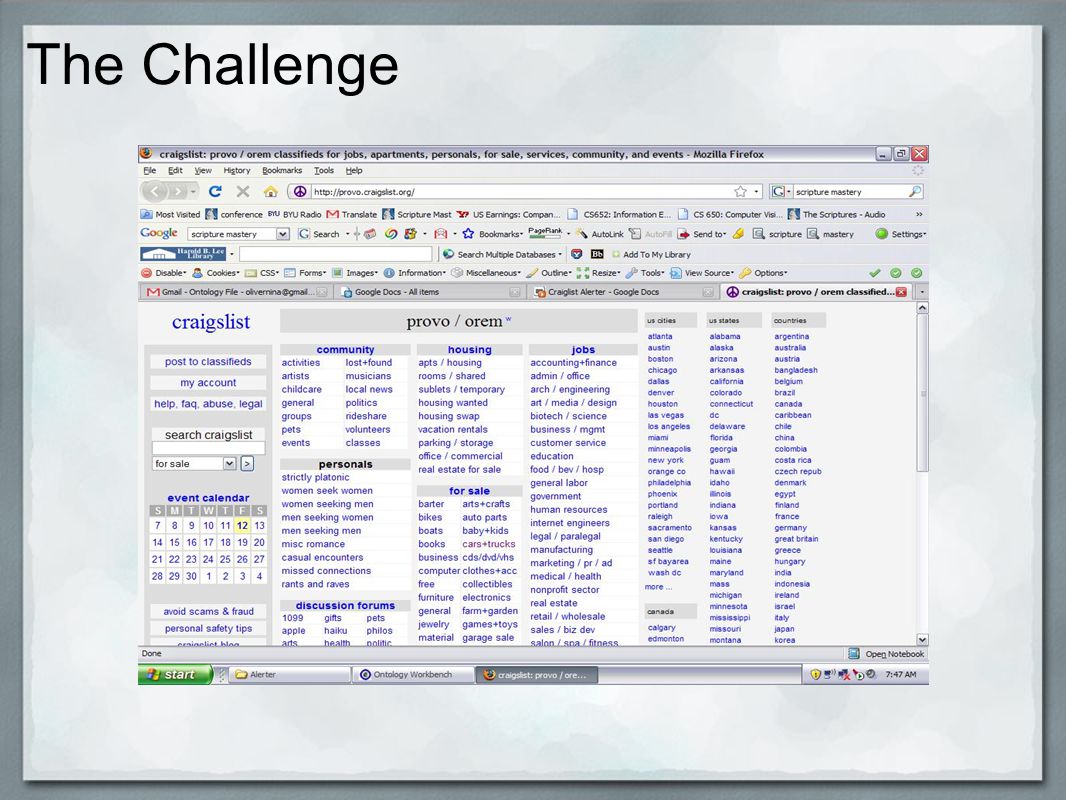1066x800 pixels.
Task: Open the web developer Cookies menu
Action: [216, 273]
